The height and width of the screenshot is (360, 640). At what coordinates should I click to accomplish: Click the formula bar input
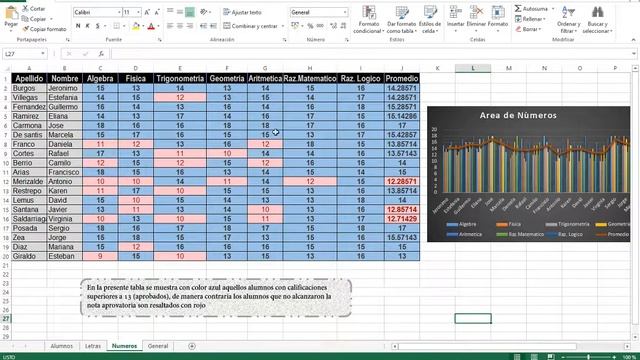(371, 54)
